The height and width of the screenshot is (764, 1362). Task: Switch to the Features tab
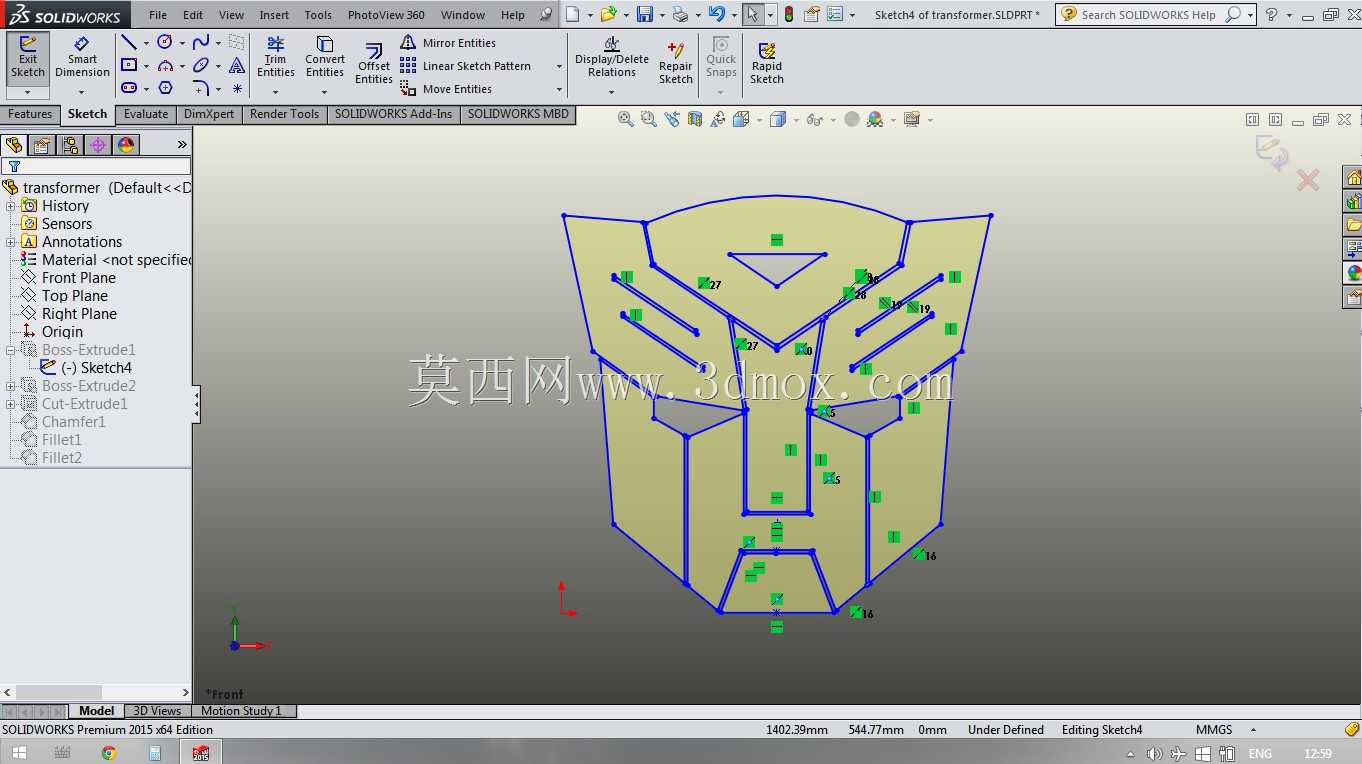30,114
